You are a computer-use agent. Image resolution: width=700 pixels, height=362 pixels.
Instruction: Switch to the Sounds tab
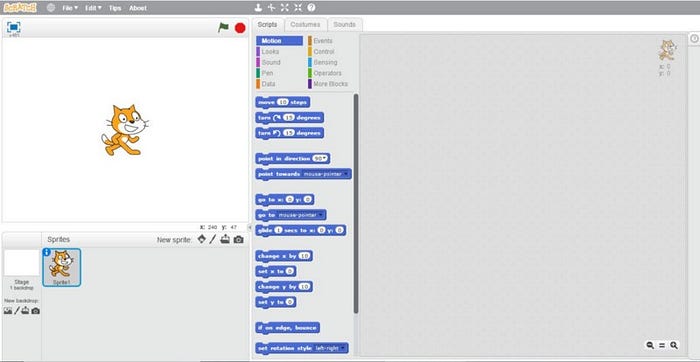pos(344,25)
